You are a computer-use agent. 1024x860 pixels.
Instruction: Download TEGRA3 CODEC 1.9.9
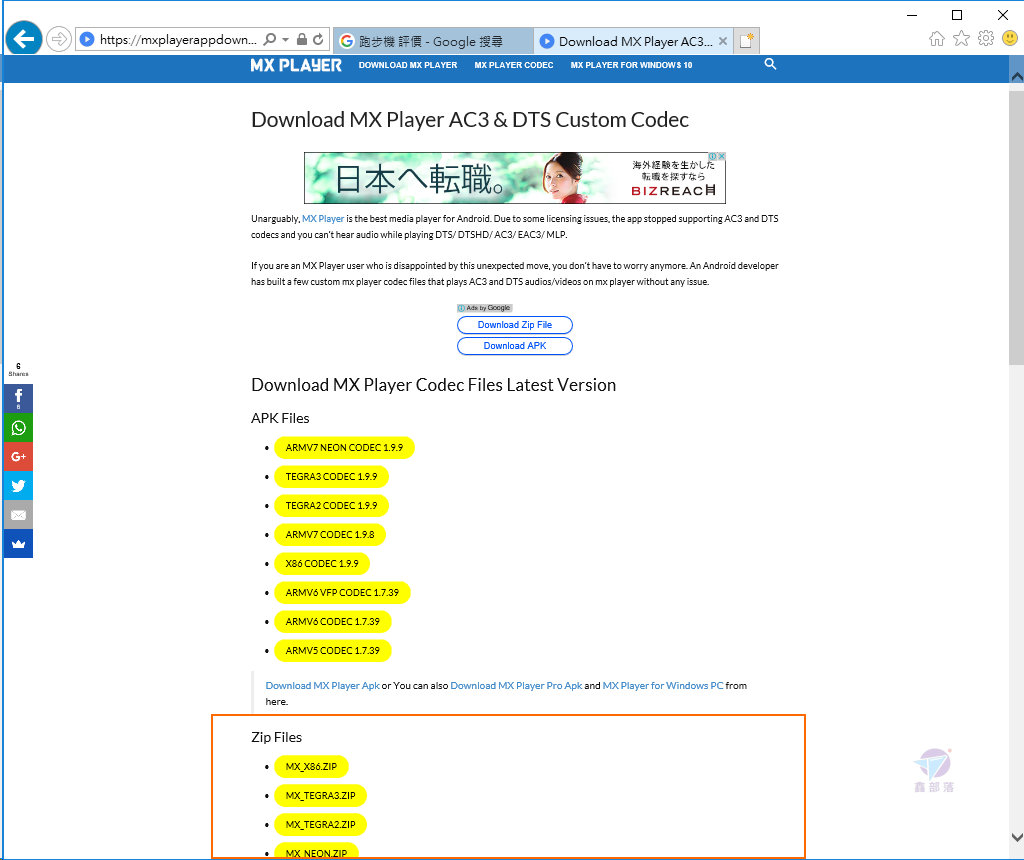pyautogui.click(x=331, y=477)
